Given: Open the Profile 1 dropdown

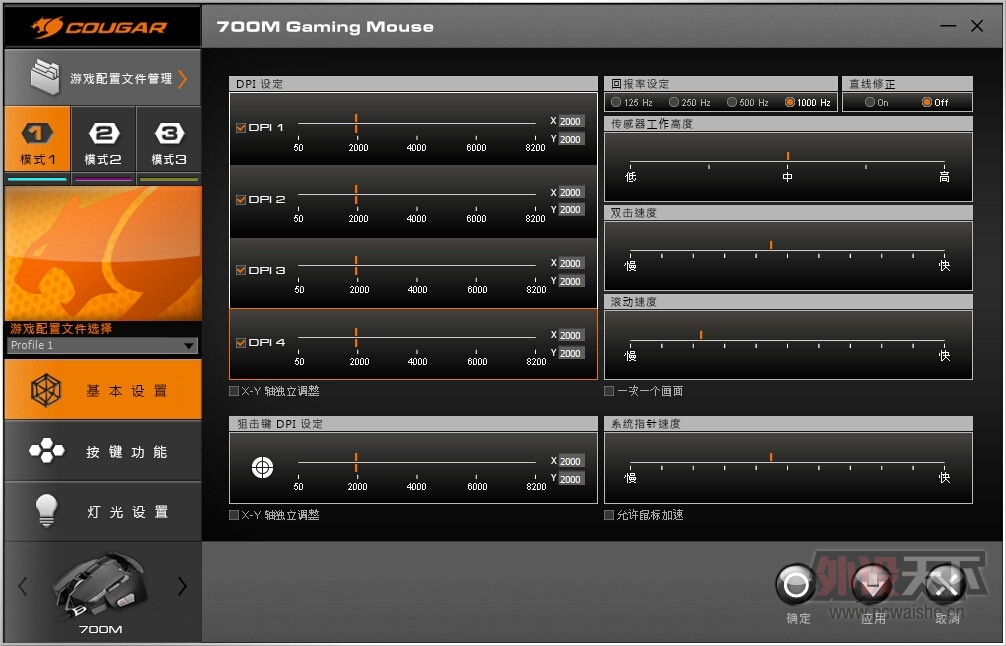Looking at the screenshot, I should (x=103, y=345).
